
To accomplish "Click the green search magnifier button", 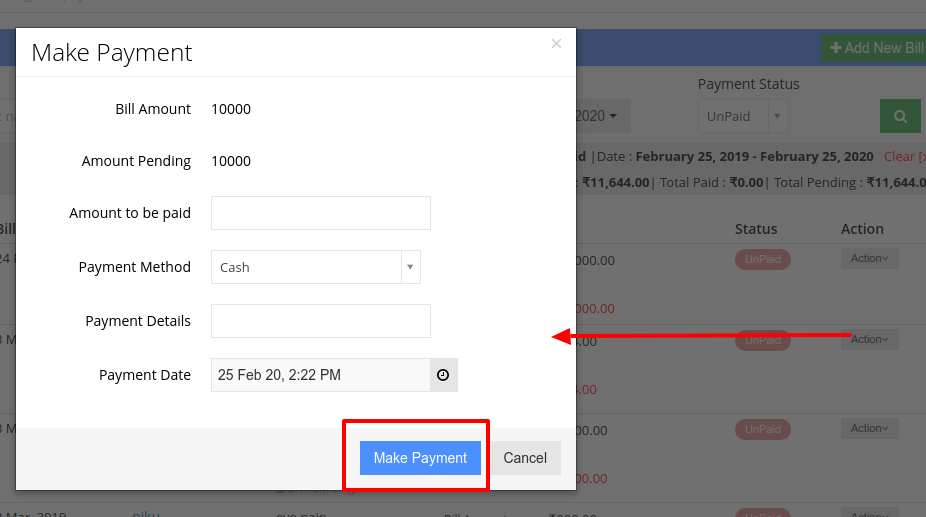I will [900, 116].
